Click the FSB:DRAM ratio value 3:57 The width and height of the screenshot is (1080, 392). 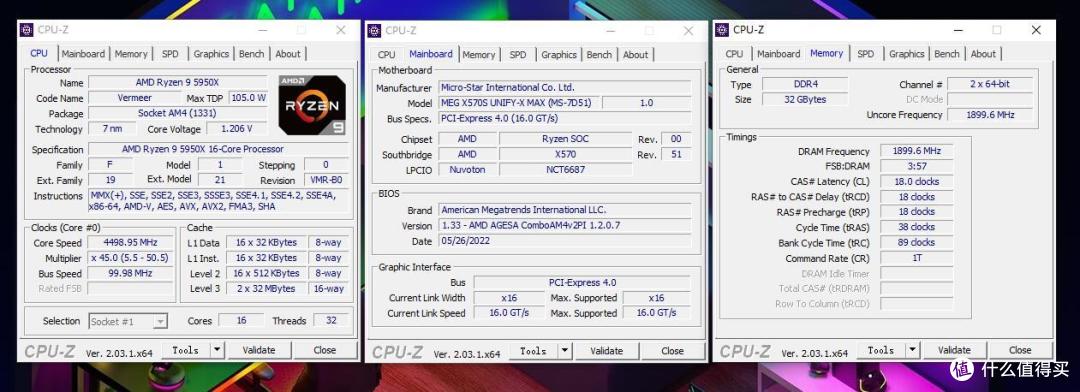pyautogui.click(x=917, y=166)
